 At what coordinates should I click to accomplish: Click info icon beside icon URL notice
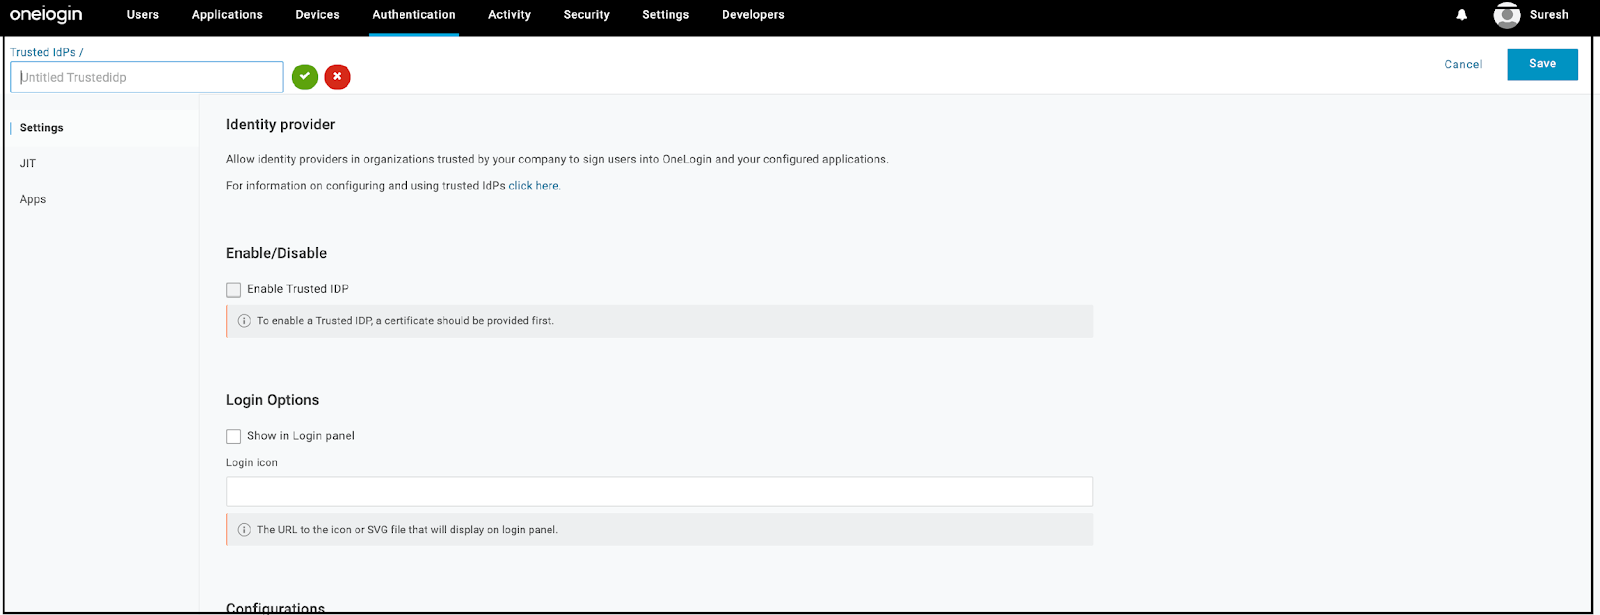tap(244, 530)
